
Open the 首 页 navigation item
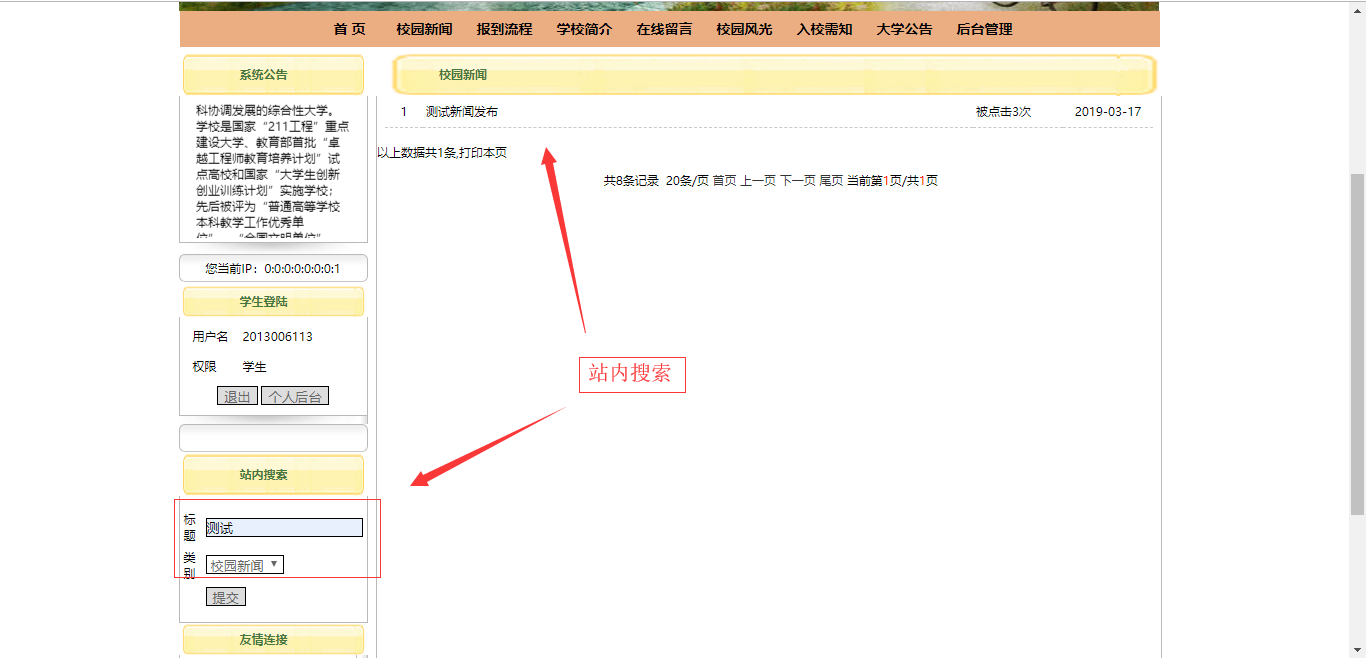pos(350,29)
